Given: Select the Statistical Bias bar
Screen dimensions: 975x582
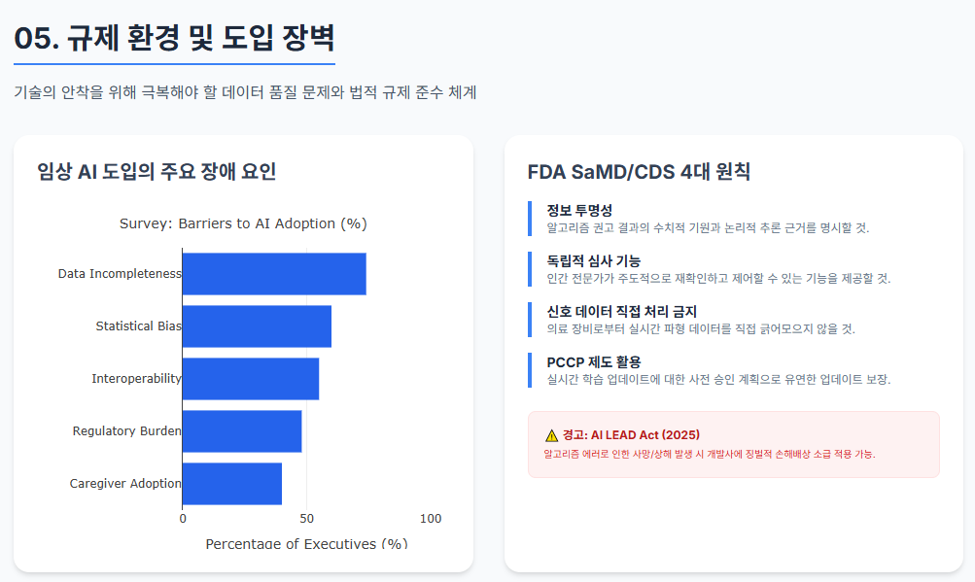Looking at the screenshot, I should tap(257, 326).
